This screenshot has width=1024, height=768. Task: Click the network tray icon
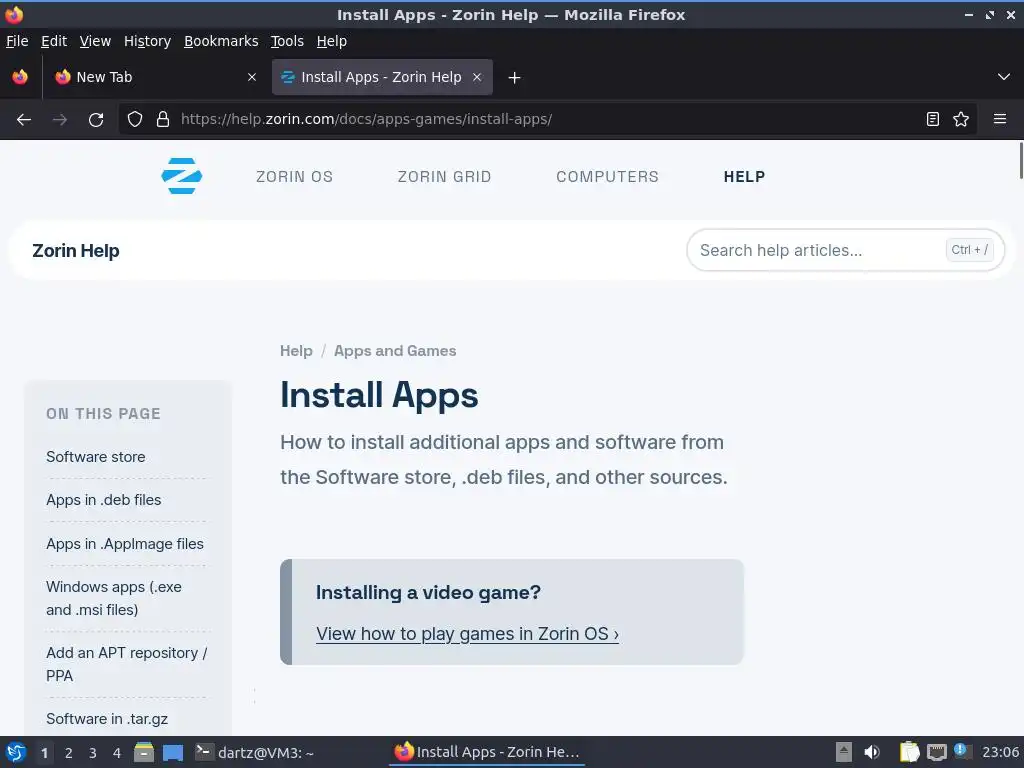(x=936, y=752)
